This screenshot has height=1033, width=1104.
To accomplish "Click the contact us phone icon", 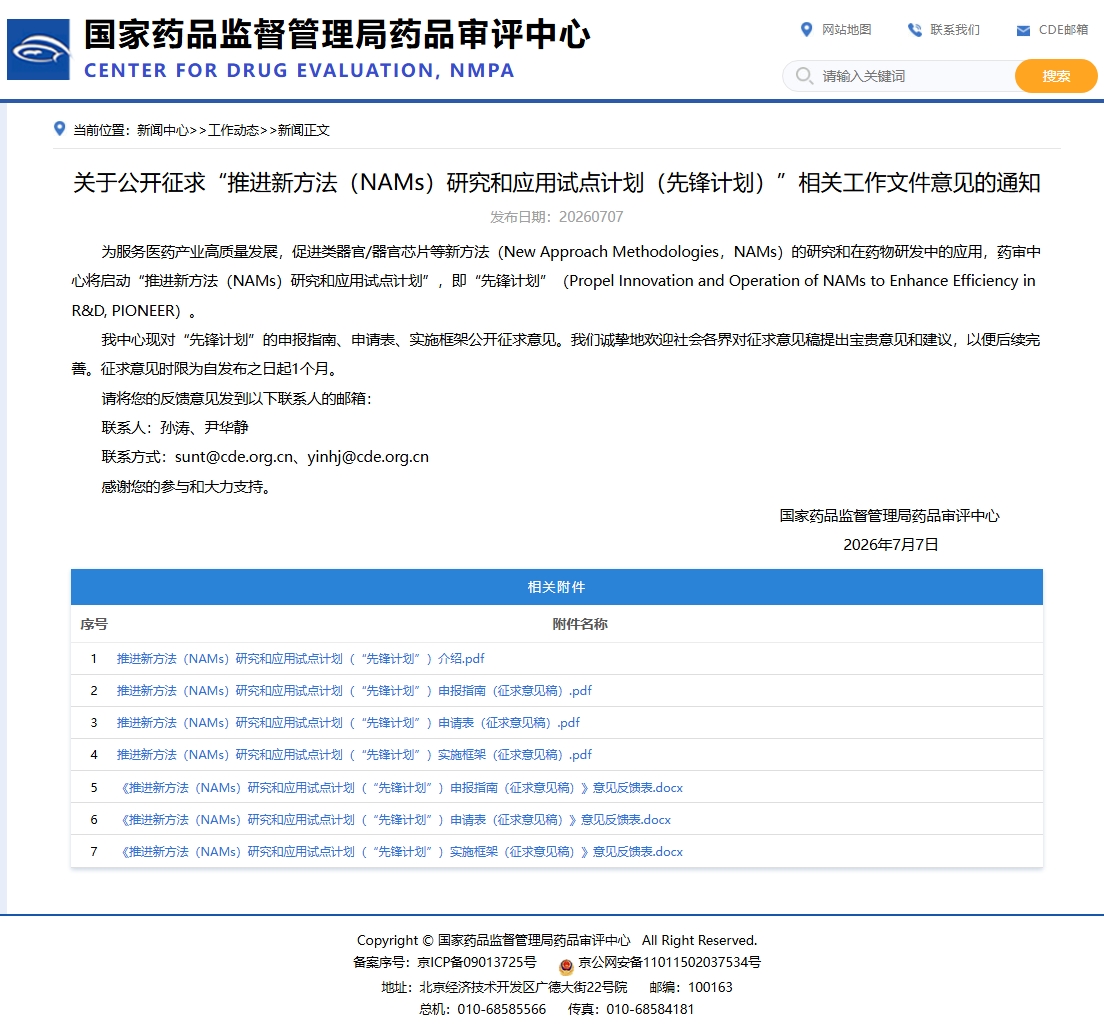I will click(915, 30).
